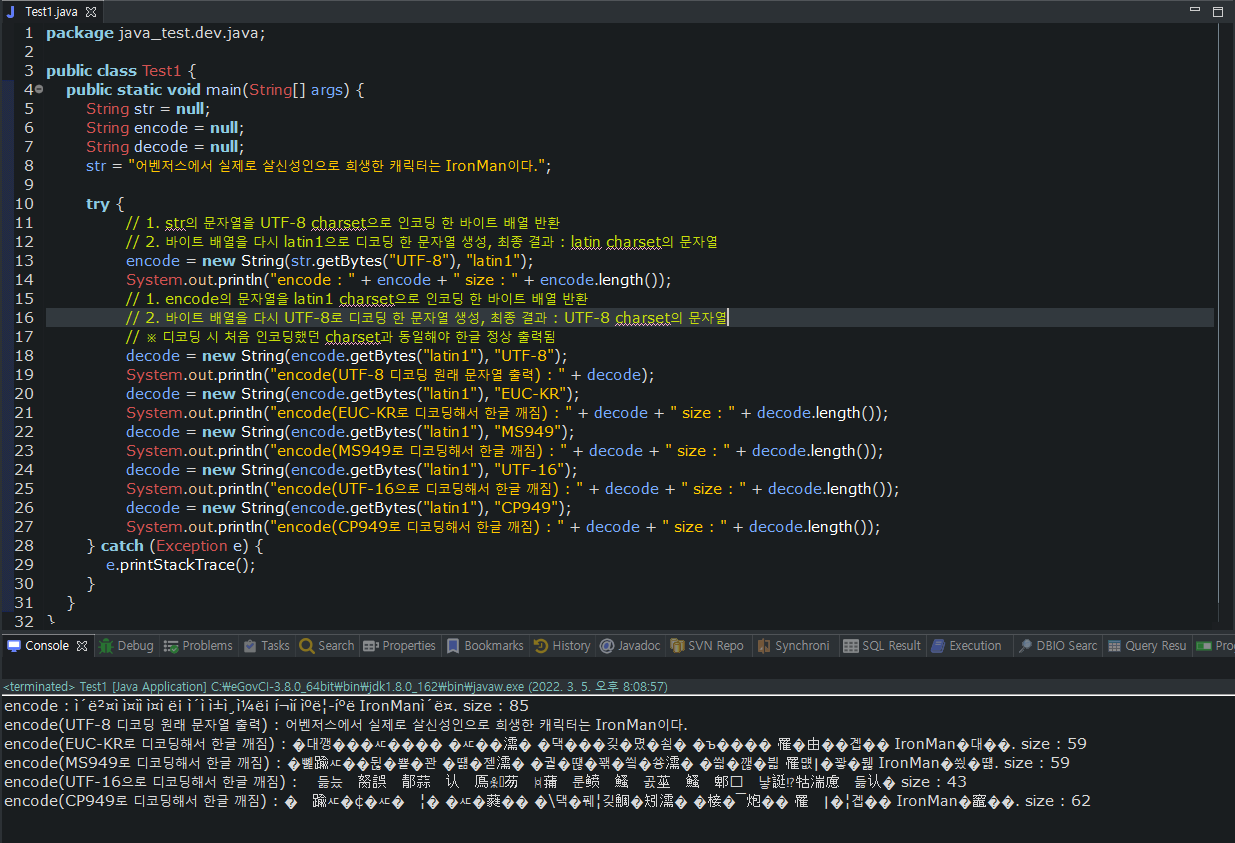Click console UTF-8 decoded original string output
1235x843 pixels.
346,725
